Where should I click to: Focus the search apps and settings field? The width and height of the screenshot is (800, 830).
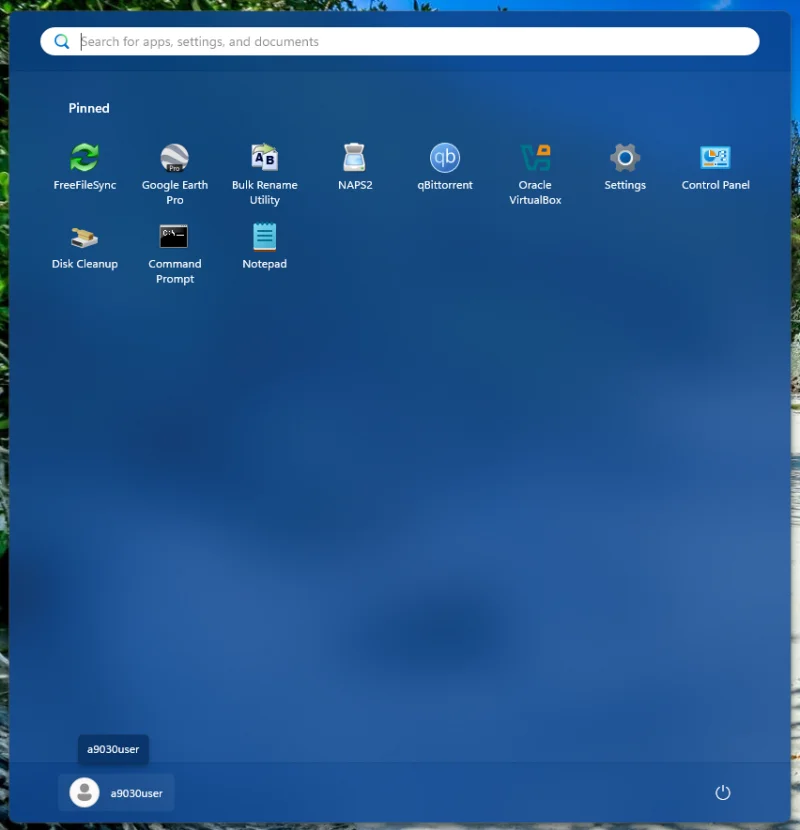click(x=400, y=41)
